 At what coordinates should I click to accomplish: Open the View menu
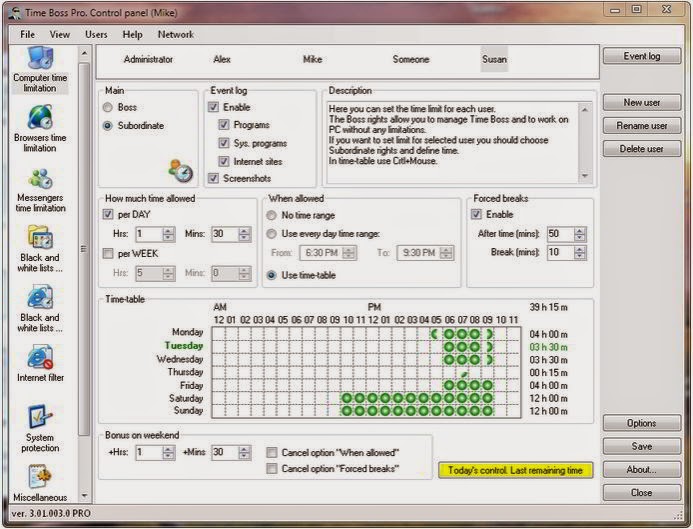pos(60,34)
